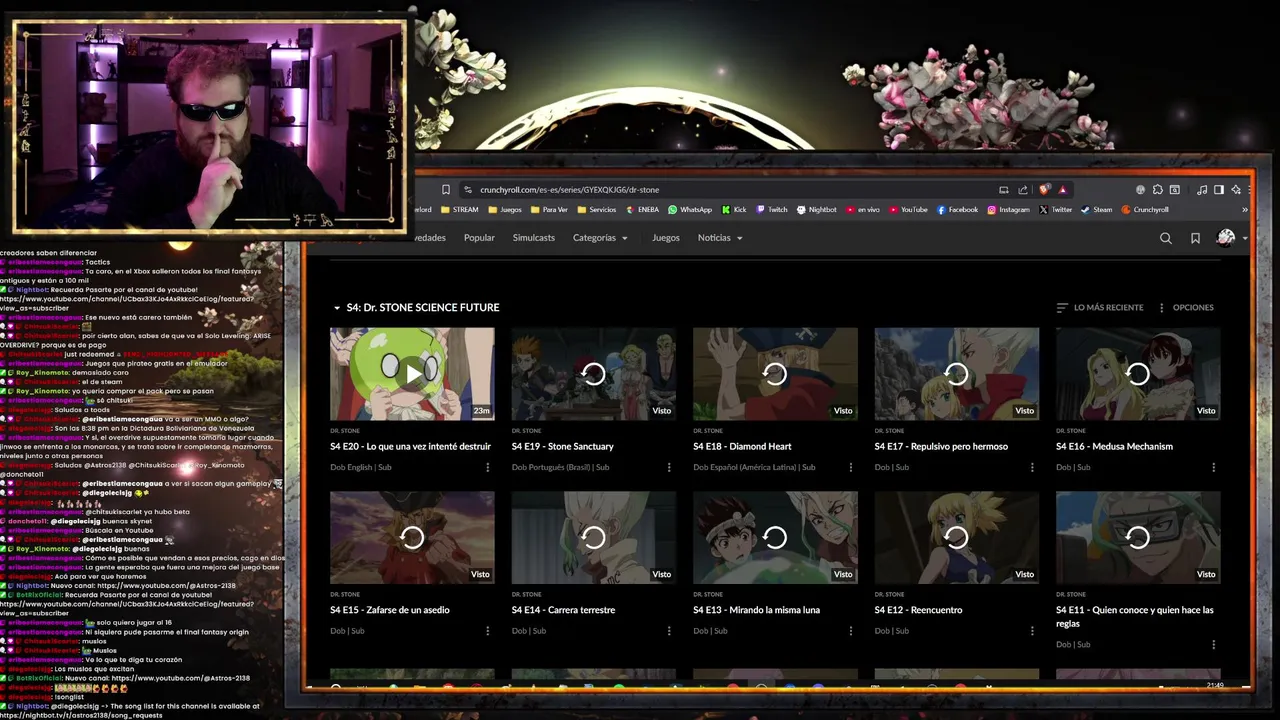Screen dimensions: 1280x720
Task: Open the Steam bookmark
Action: 1097,210
